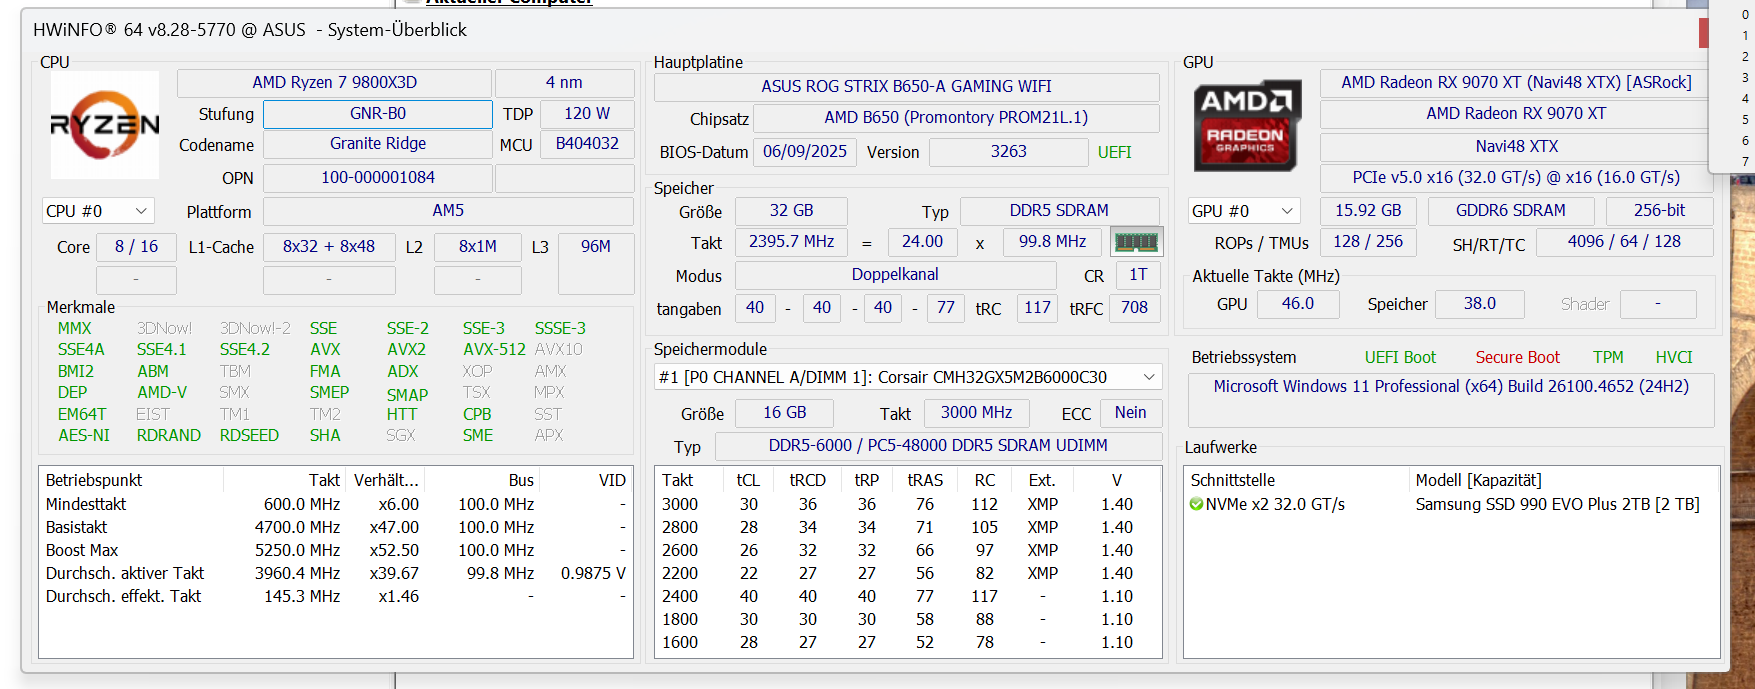This screenshot has height=689, width=1755.
Task: Click the tCL column header
Action: [x=748, y=481]
